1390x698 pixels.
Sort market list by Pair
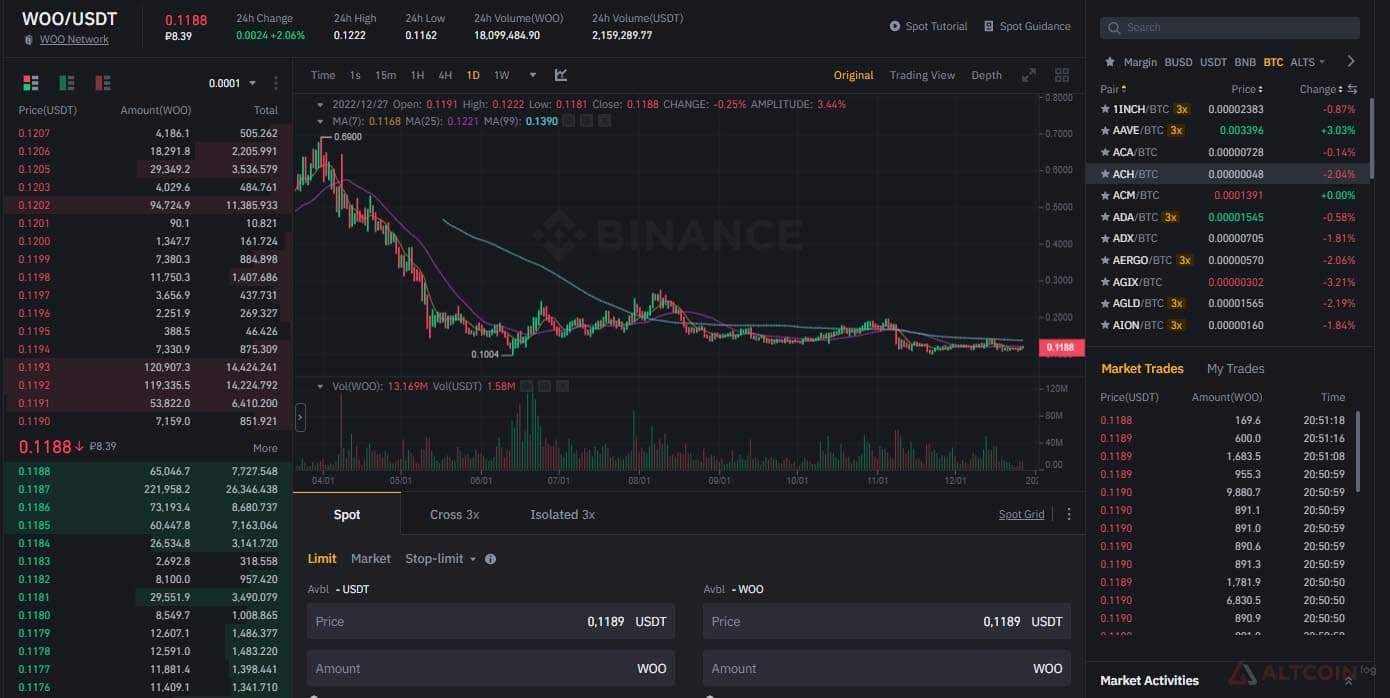pos(1113,89)
